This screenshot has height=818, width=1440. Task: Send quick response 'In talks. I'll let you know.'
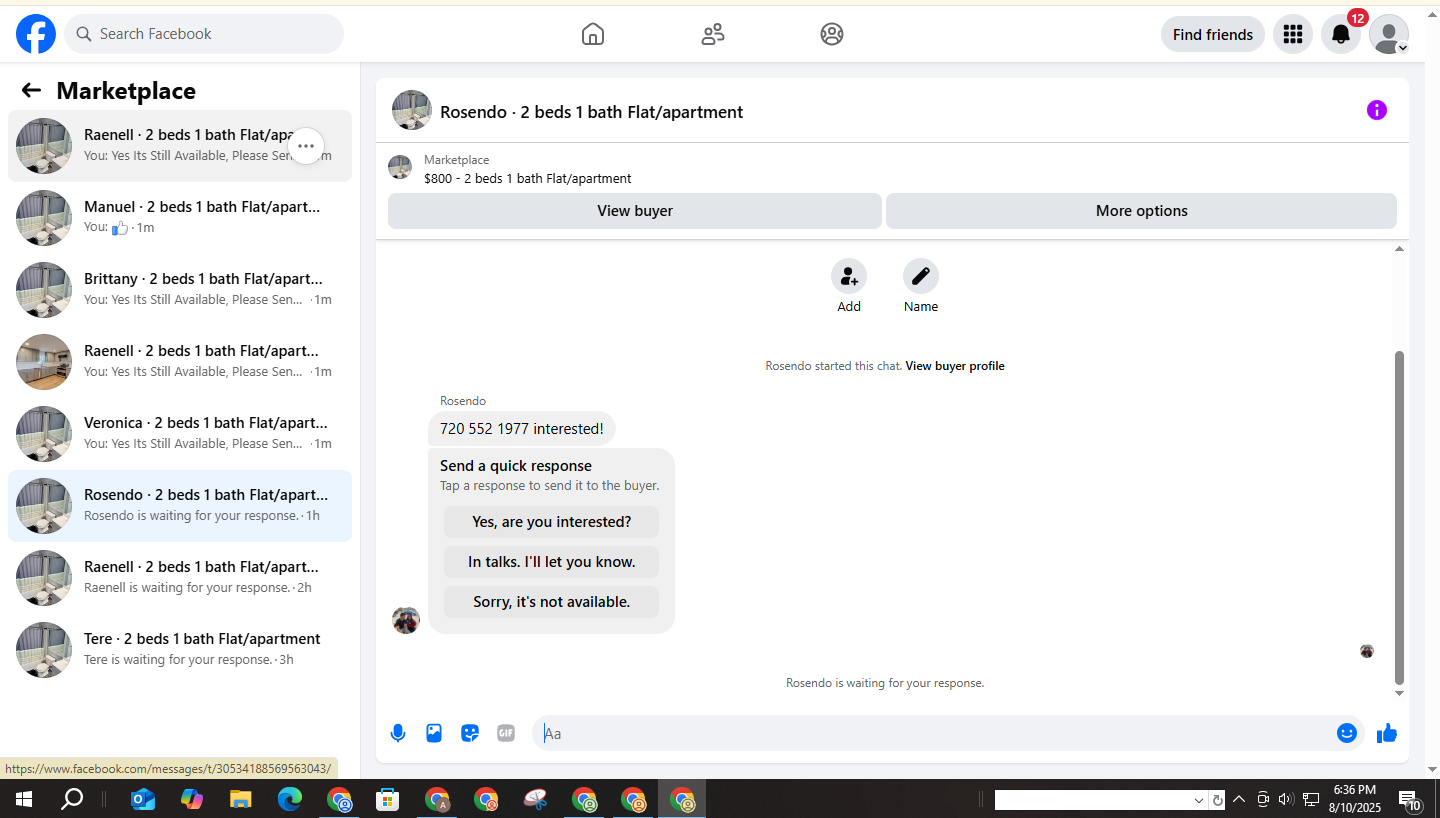tap(552, 562)
